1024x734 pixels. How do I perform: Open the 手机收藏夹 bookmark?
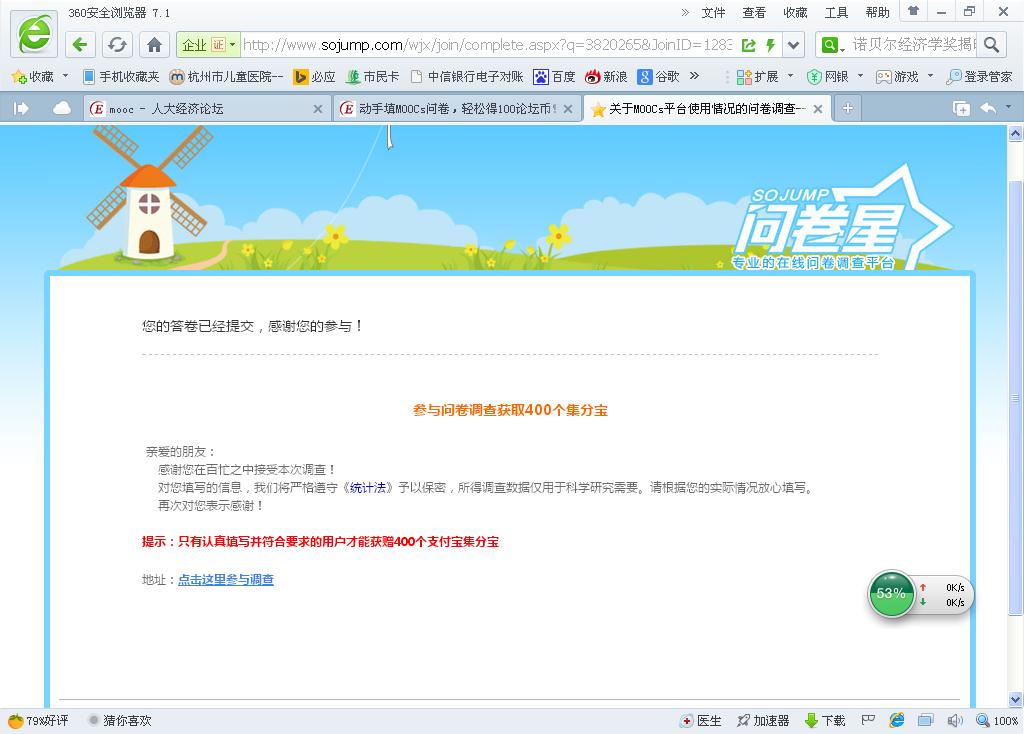tap(121, 77)
